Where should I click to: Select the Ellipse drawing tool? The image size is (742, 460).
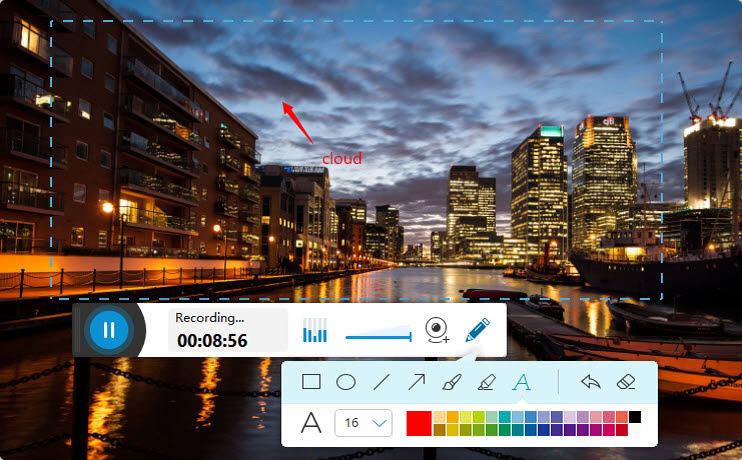(x=346, y=381)
